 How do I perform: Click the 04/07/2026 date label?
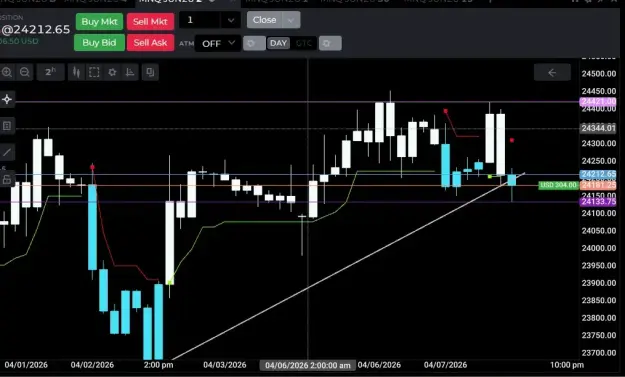(445, 365)
